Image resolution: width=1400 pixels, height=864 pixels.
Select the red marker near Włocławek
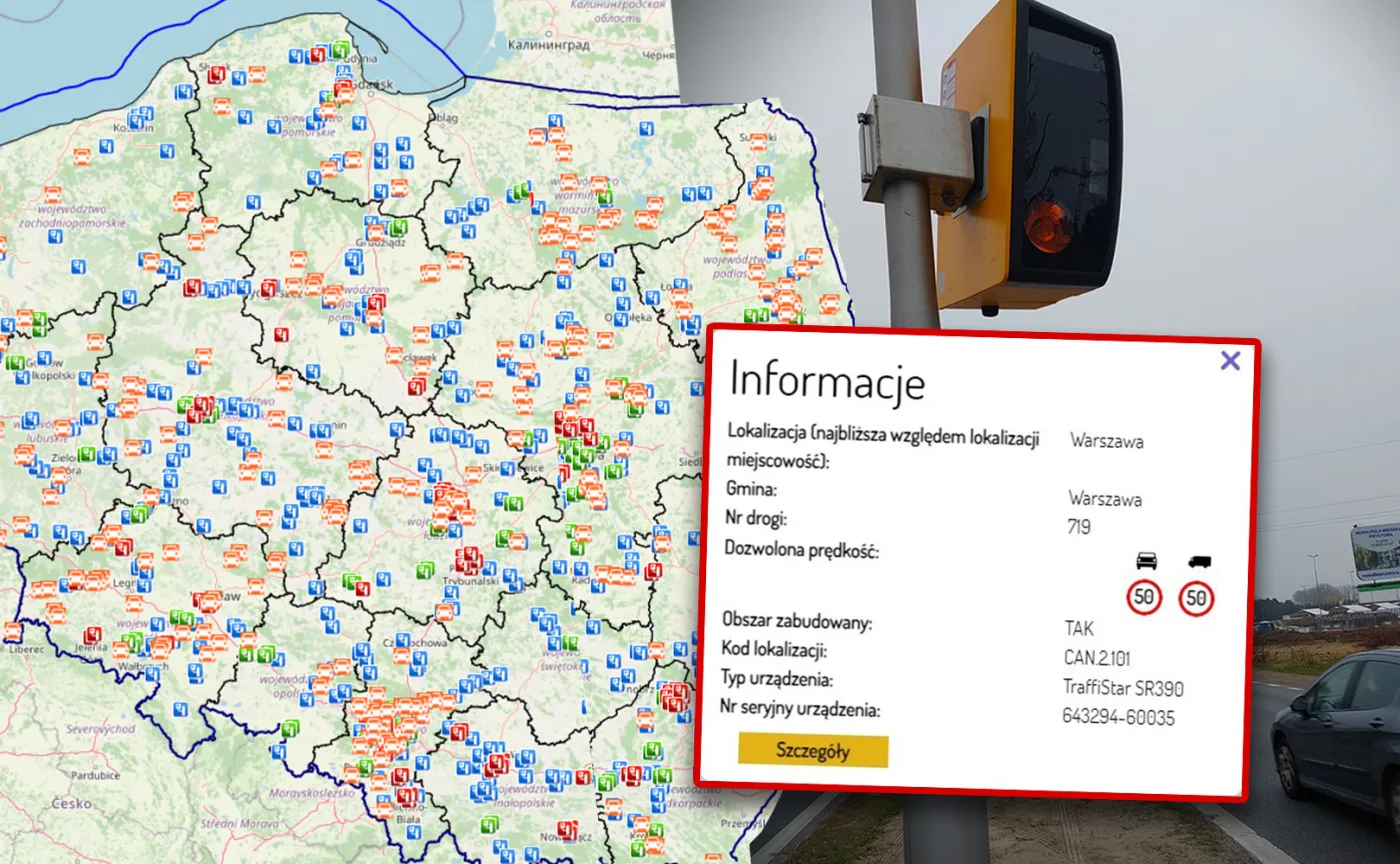pos(416,386)
